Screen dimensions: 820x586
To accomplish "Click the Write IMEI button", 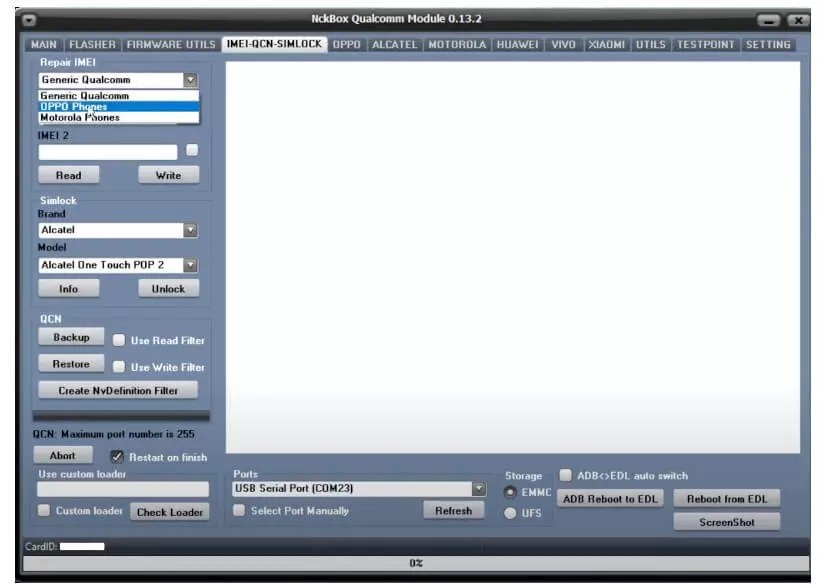I will pos(168,175).
